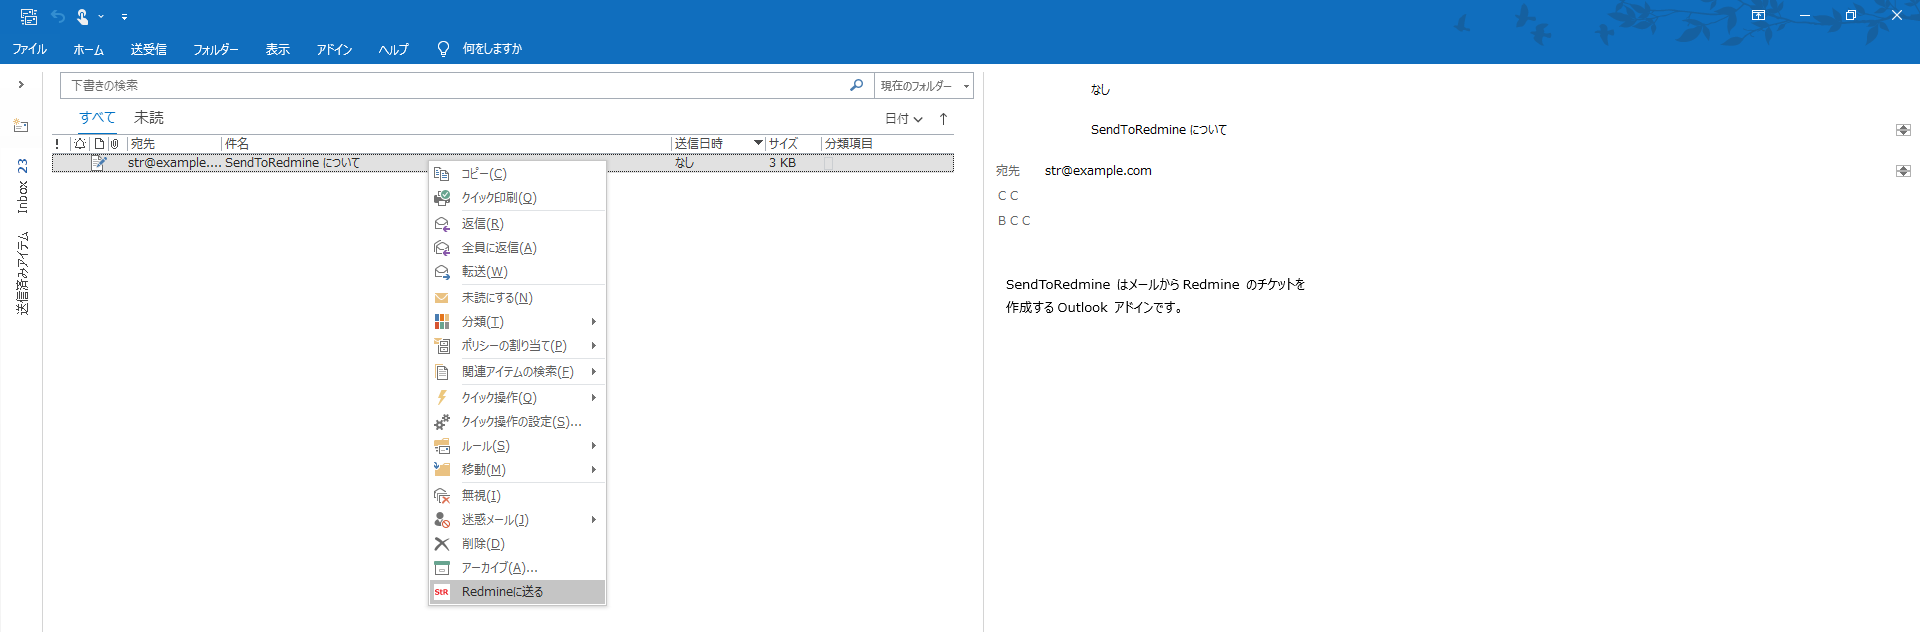Click the undo icon in quick access

pyautogui.click(x=58, y=16)
